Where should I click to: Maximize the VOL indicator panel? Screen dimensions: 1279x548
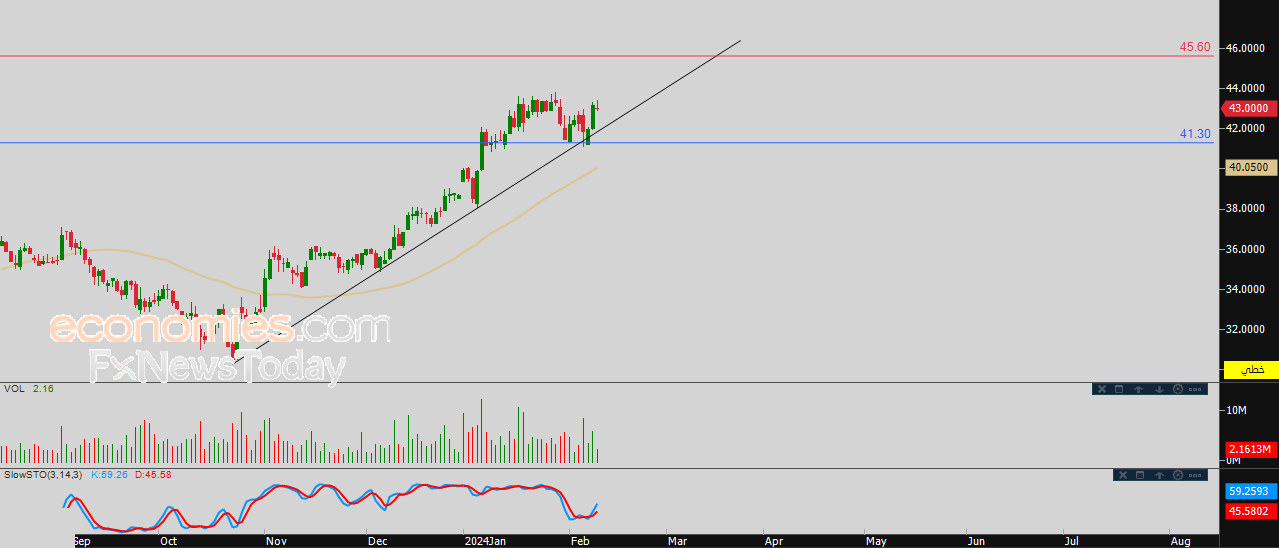coord(1119,389)
